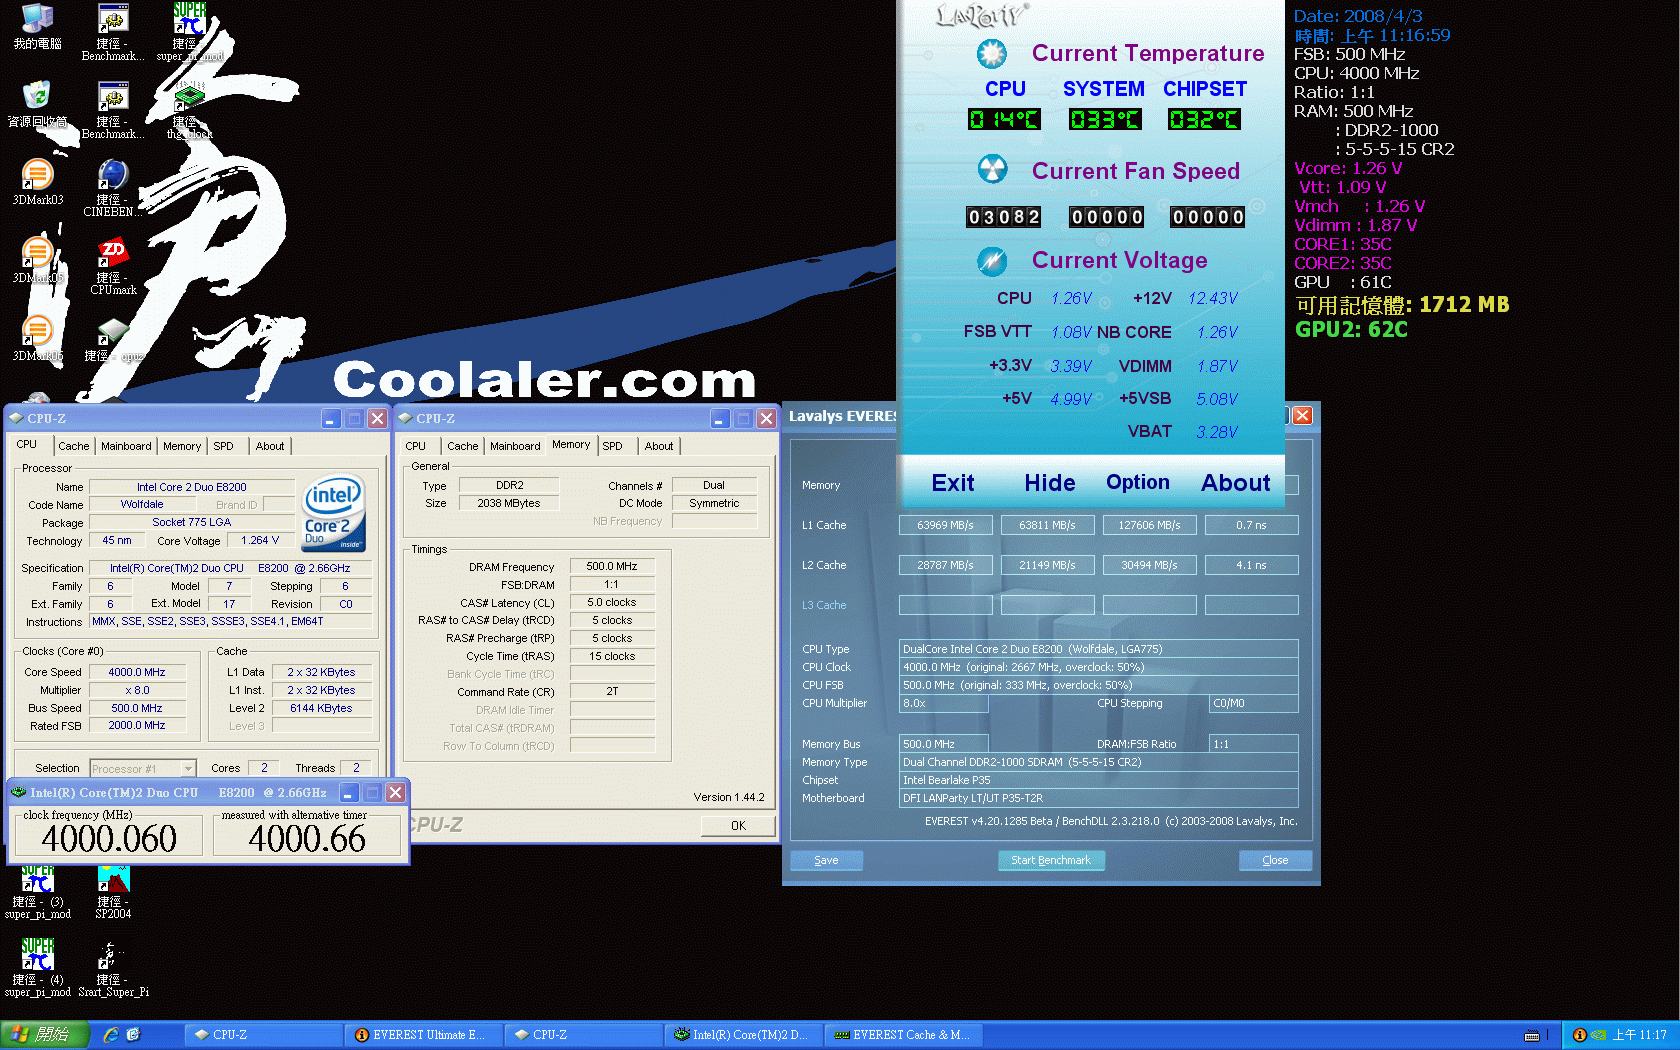
Task: Click OK in the CPU-Z memory window
Action: point(738,825)
